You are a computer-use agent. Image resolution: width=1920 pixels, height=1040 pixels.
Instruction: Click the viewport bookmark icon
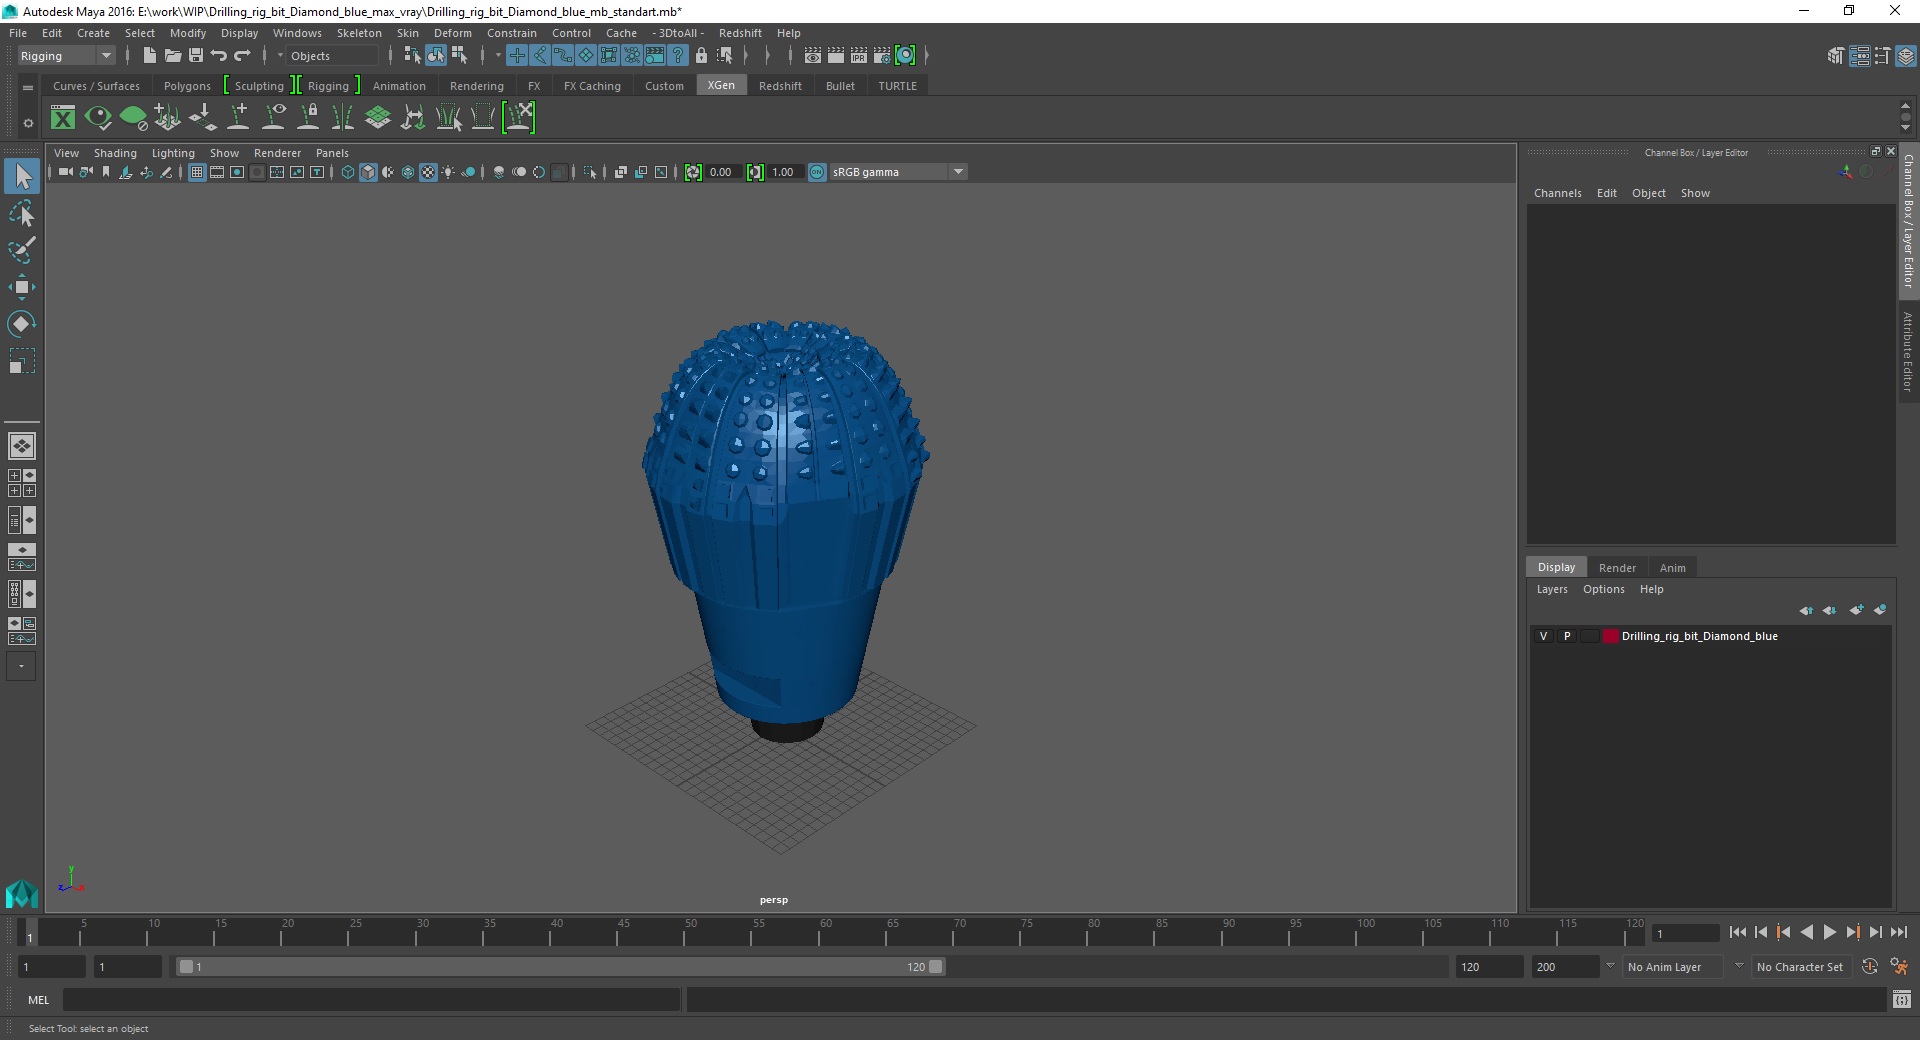coord(106,172)
